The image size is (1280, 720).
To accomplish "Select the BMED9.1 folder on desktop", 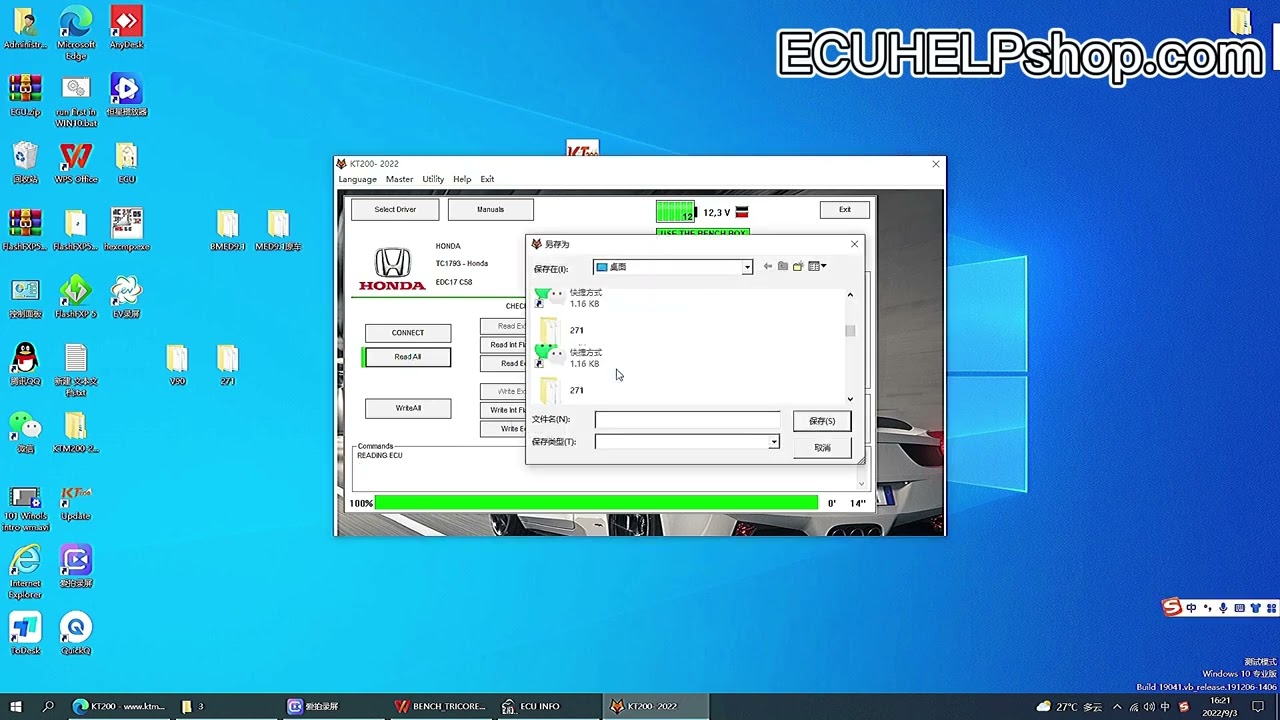I will (227, 230).
